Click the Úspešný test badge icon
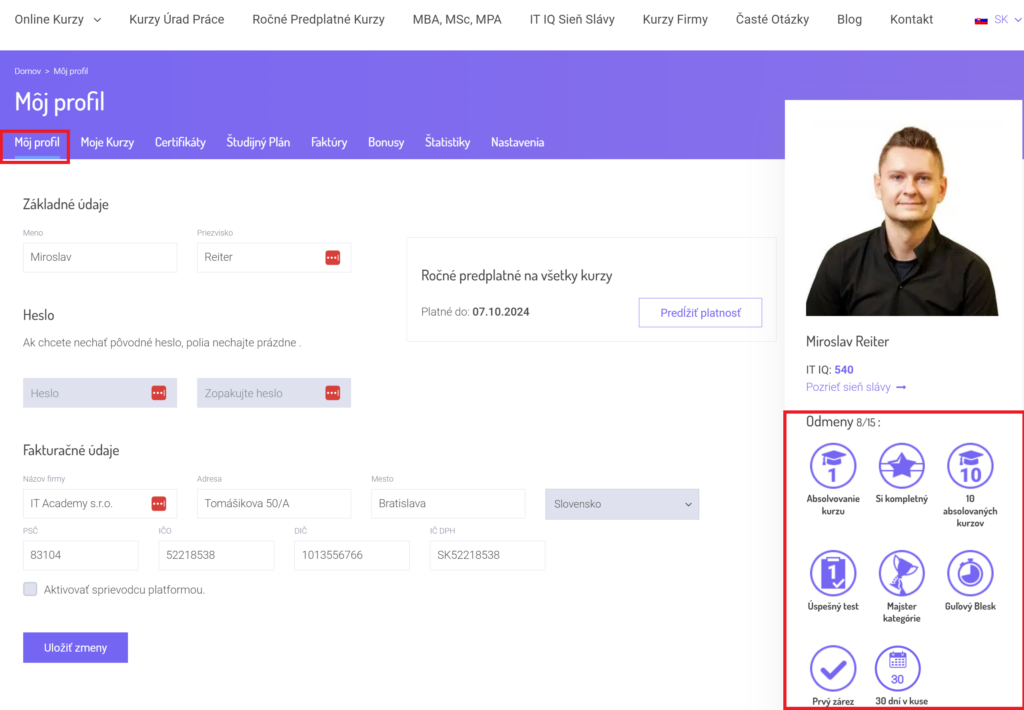 tap(833, 573)
